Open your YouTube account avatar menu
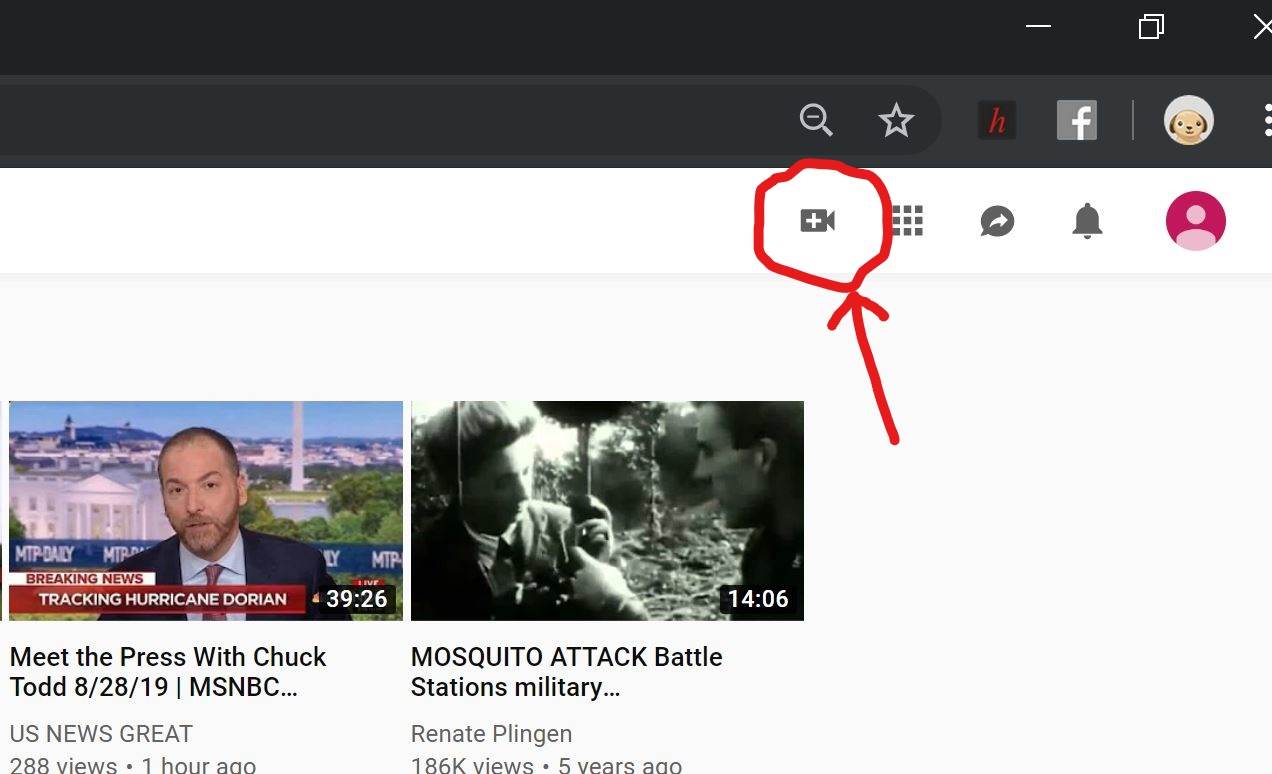 (x=1196, y=220)
